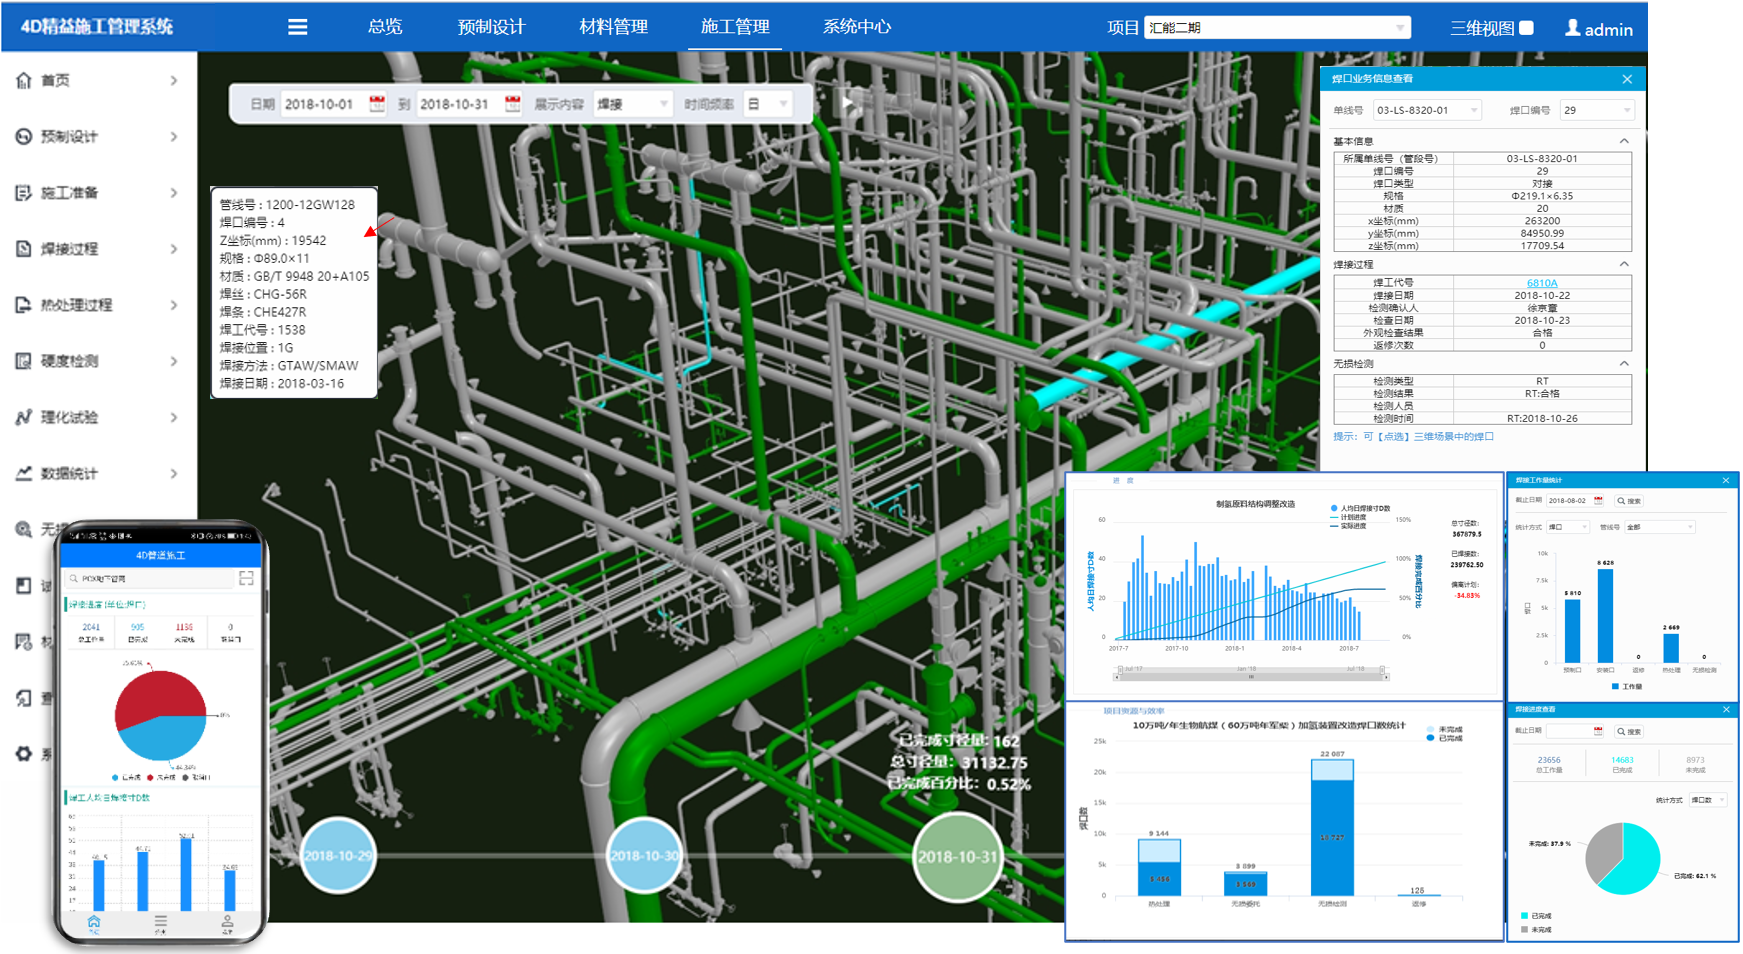The image size is (1743, 954).
Task: Open the 预制设计 top menu tab
Action: (x=491, y=27)
